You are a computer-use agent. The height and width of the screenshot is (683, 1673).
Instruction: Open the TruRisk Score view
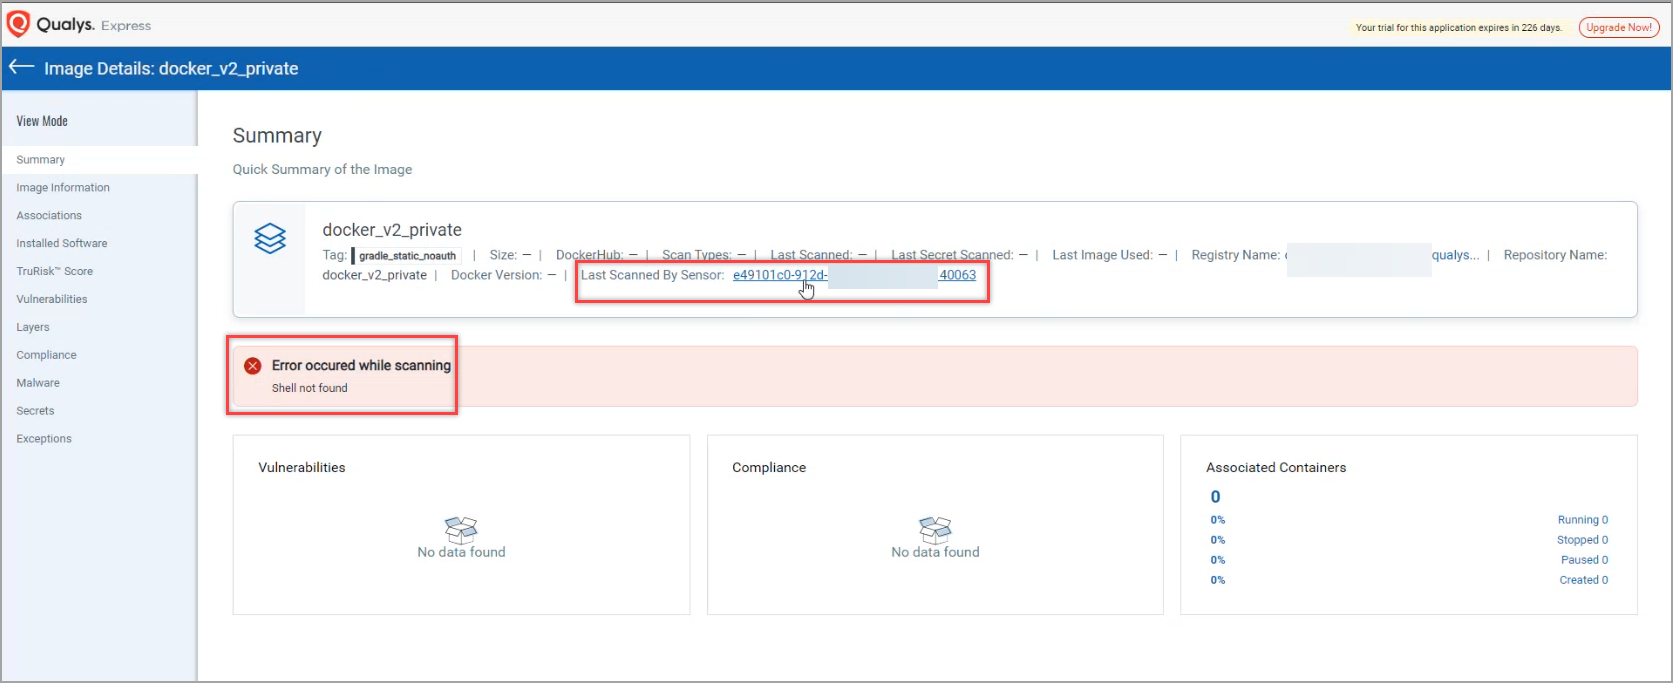point(55,272)
